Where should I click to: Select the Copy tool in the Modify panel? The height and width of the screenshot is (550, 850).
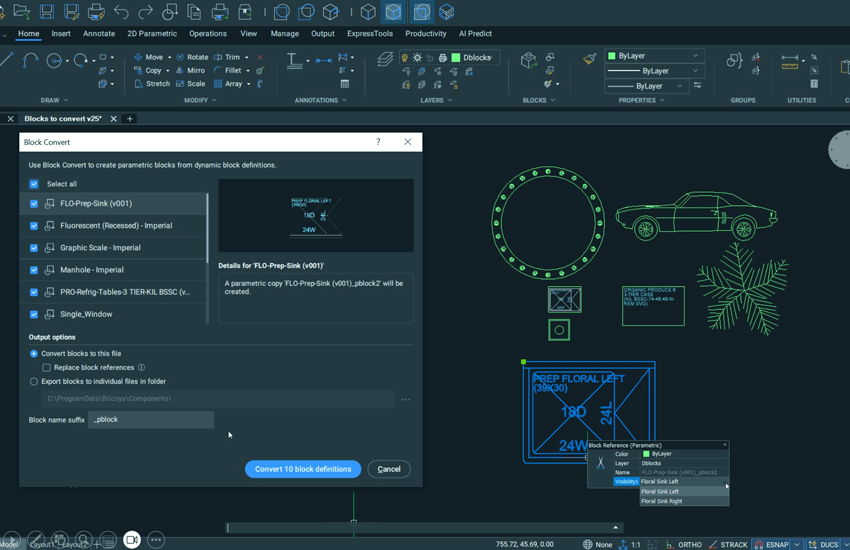coord(147,70)
